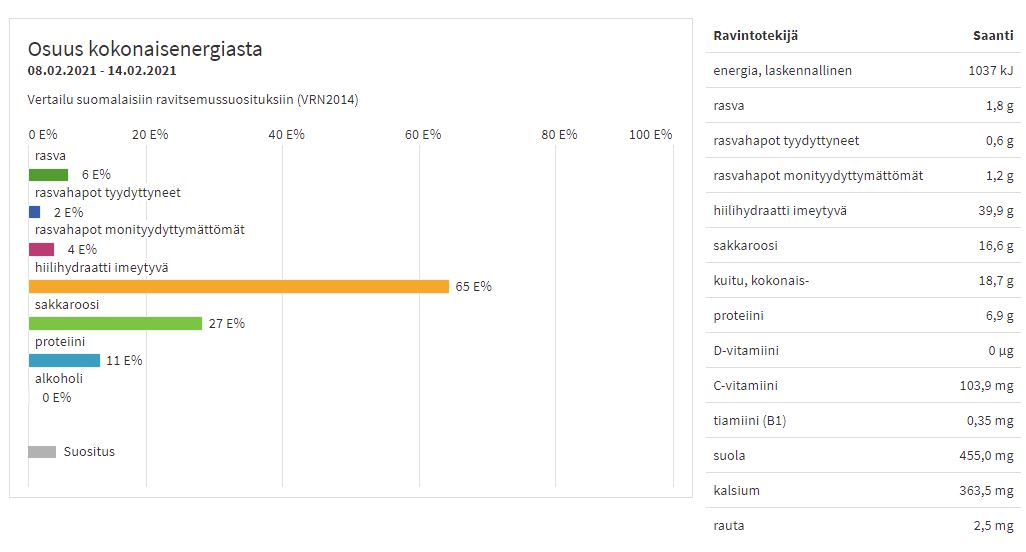Click the green rasva bar

pyautogui.click(x=48, y=175)
